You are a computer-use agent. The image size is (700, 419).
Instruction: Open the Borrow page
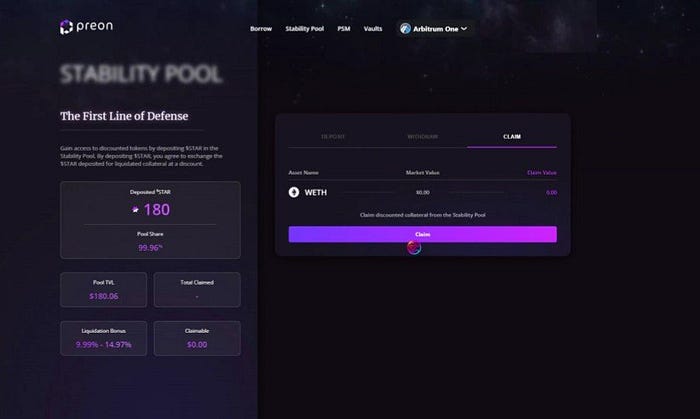(x=261, y=29)
